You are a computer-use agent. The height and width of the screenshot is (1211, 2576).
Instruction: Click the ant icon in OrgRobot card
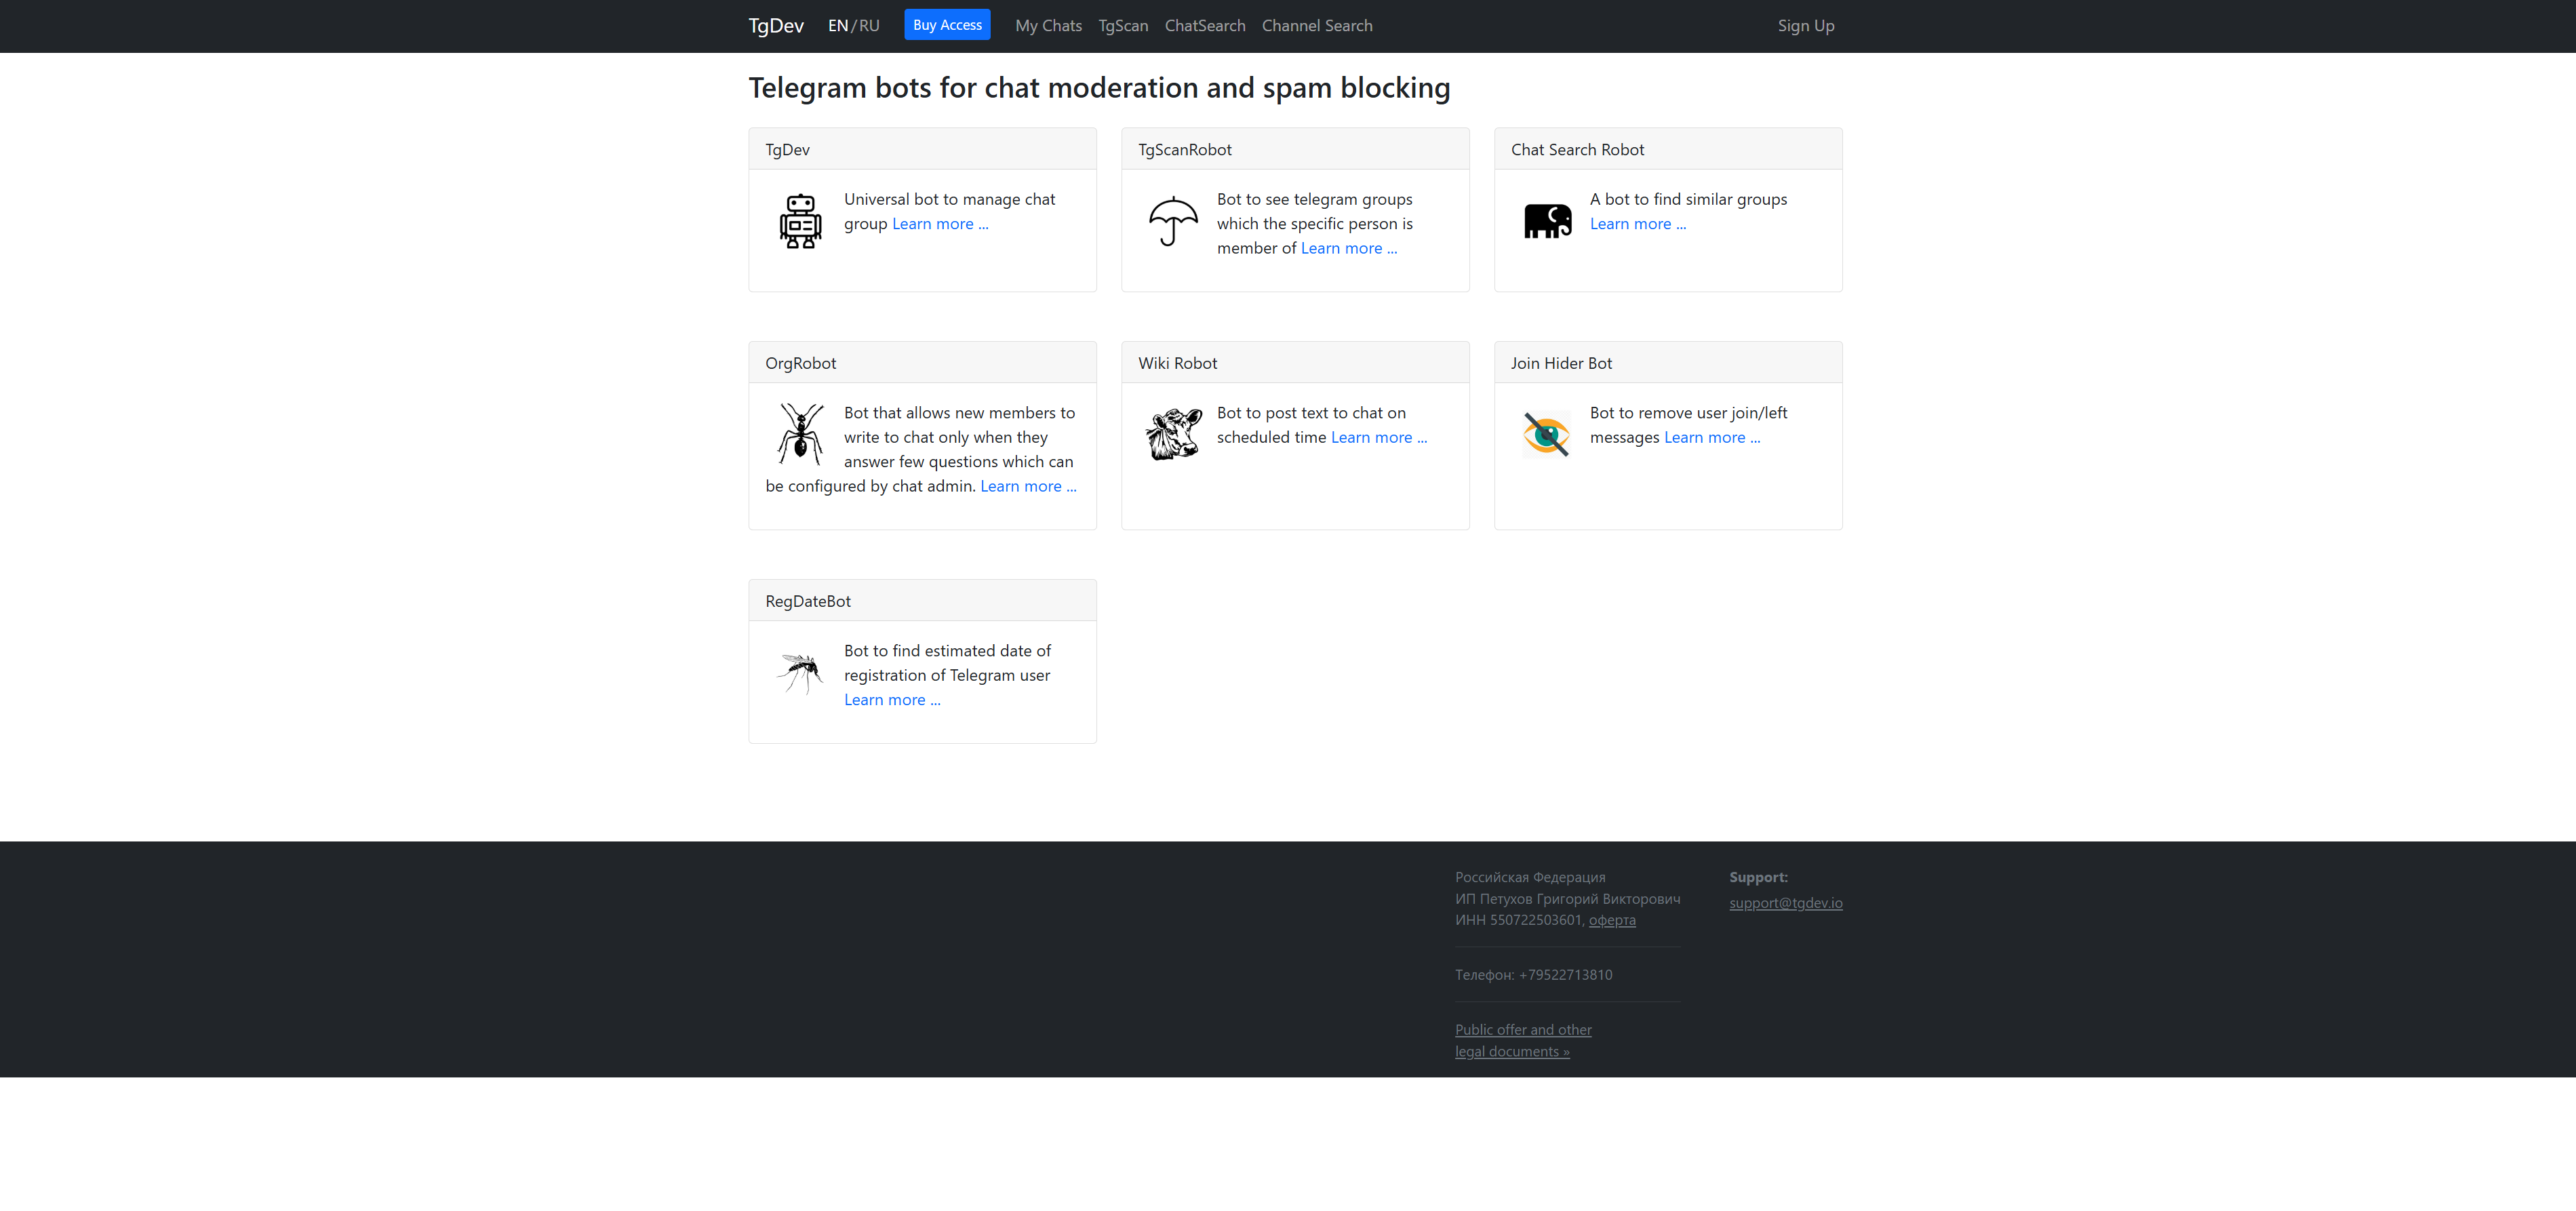coord(800,434)
